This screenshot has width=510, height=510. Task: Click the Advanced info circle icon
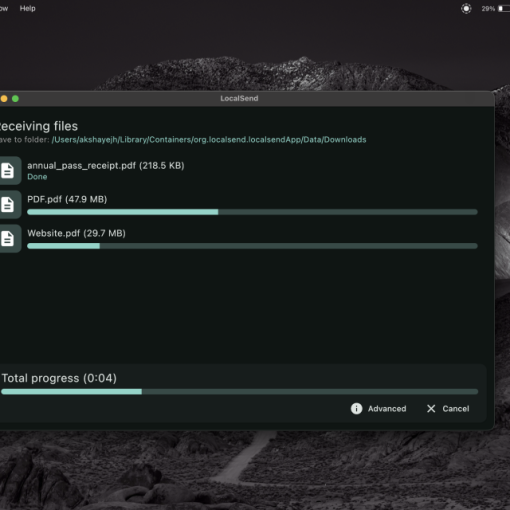[x=356, y=409]
